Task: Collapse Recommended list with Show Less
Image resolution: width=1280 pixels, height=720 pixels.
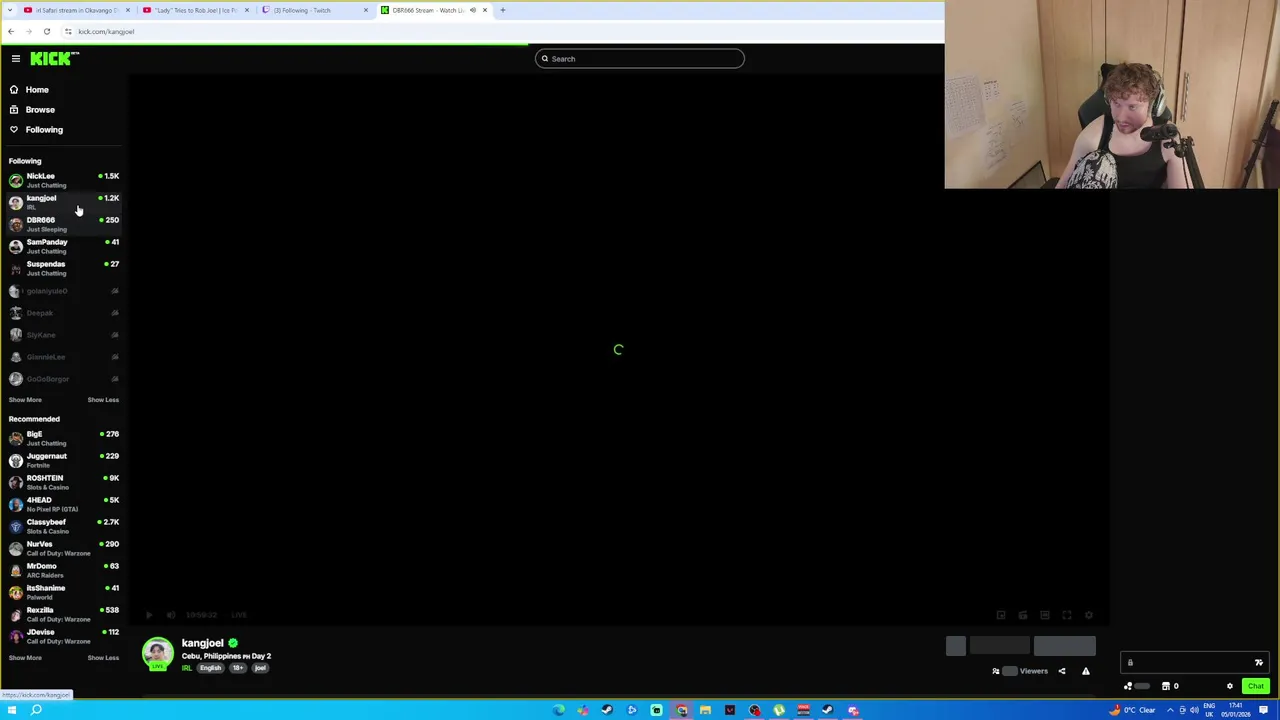Action: (x=103, y=658)
